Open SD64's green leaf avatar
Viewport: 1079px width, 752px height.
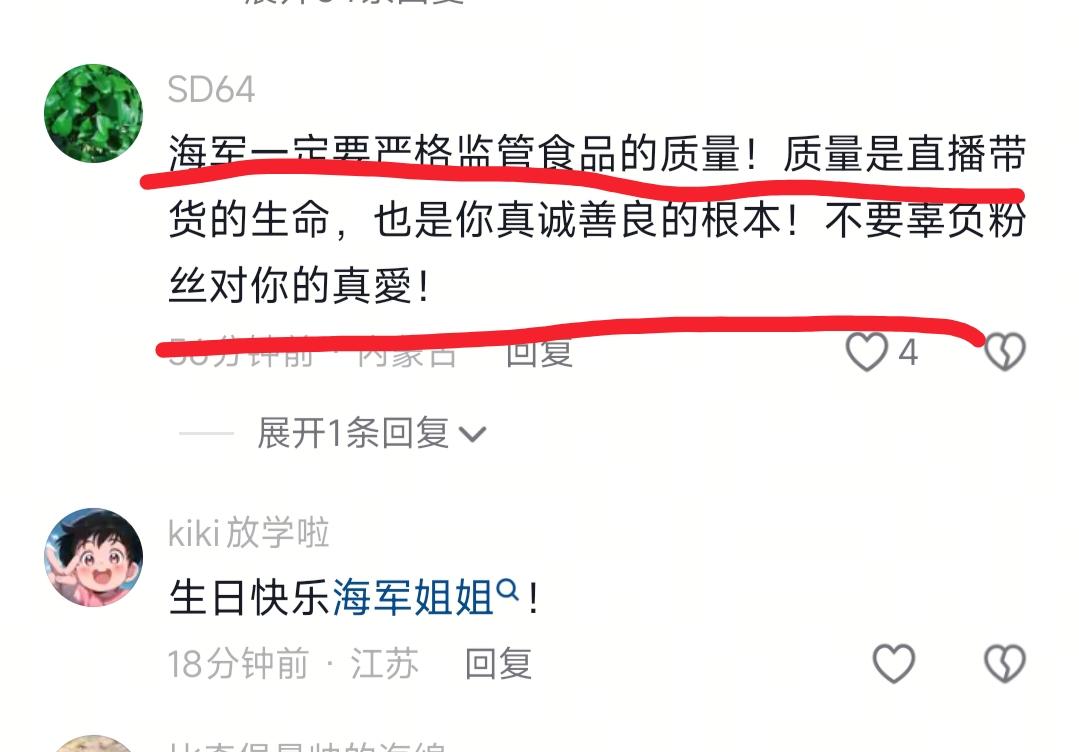point(94,114)
